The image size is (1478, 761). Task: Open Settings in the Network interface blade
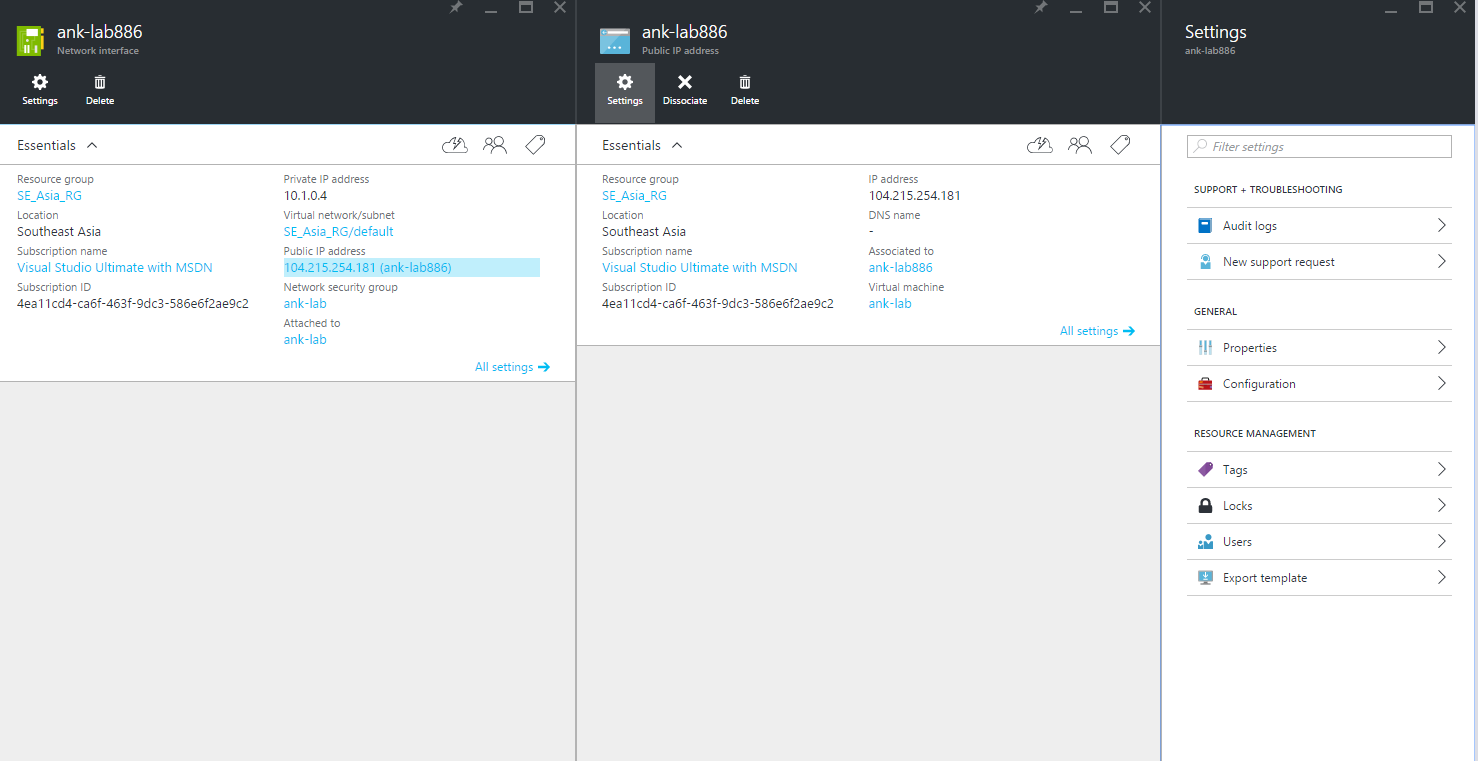click(x=40, y=89)
